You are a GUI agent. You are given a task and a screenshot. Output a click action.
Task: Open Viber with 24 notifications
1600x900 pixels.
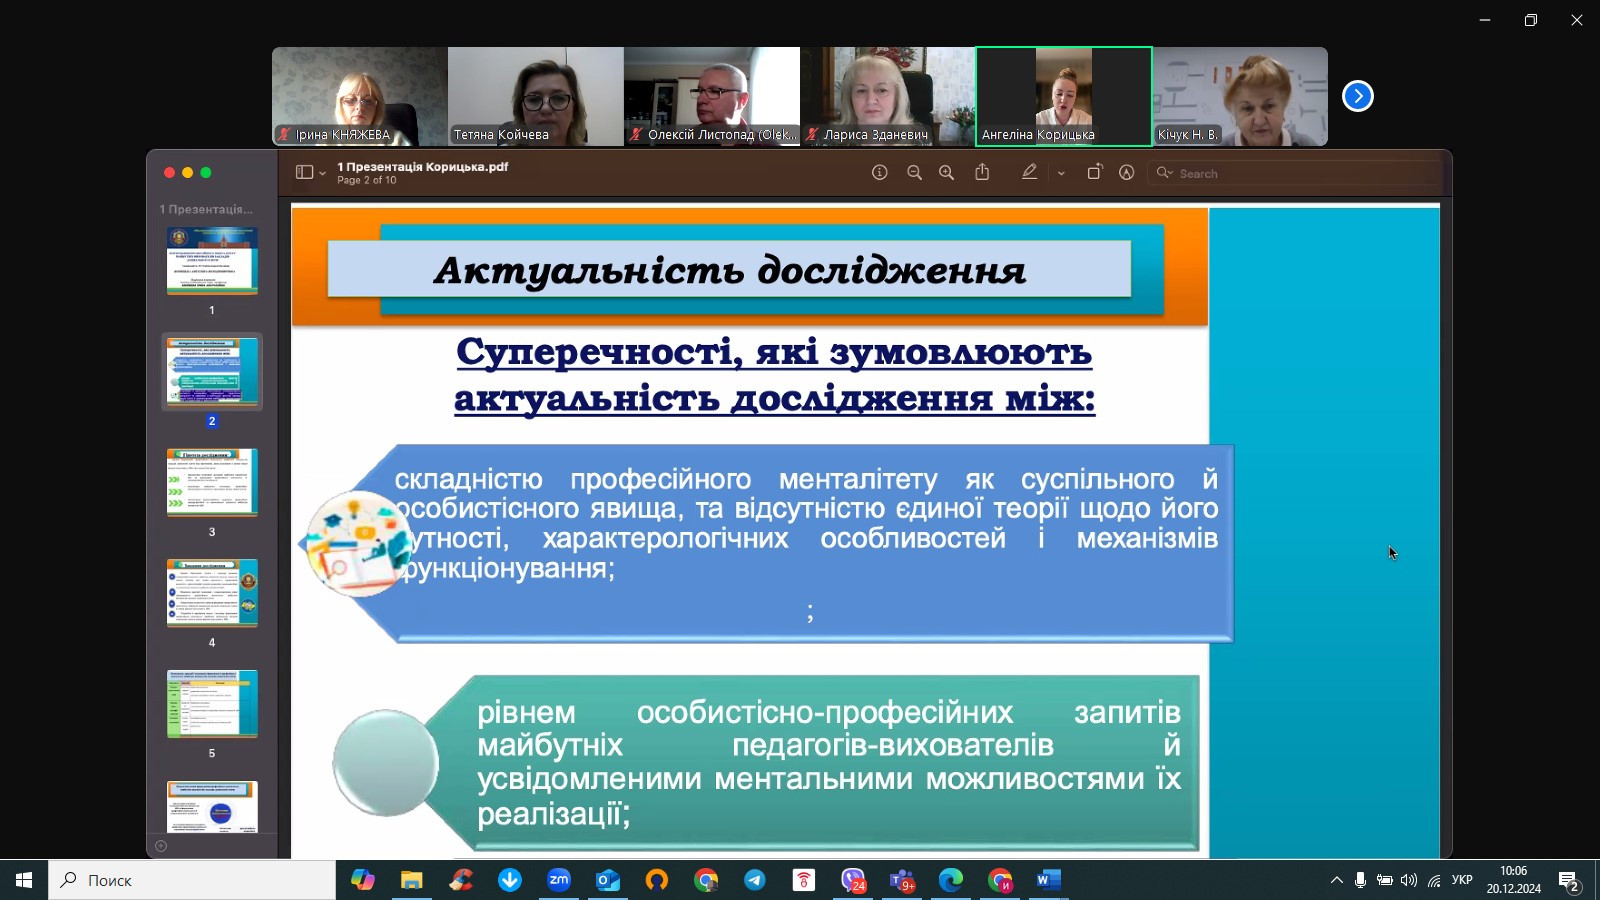[853, 880]
